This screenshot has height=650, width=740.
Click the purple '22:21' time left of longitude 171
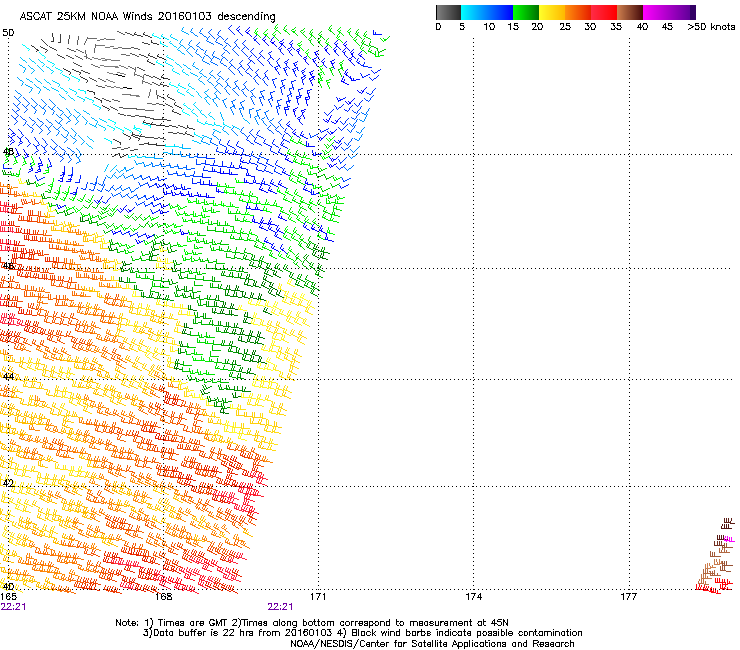click(280, 607)
